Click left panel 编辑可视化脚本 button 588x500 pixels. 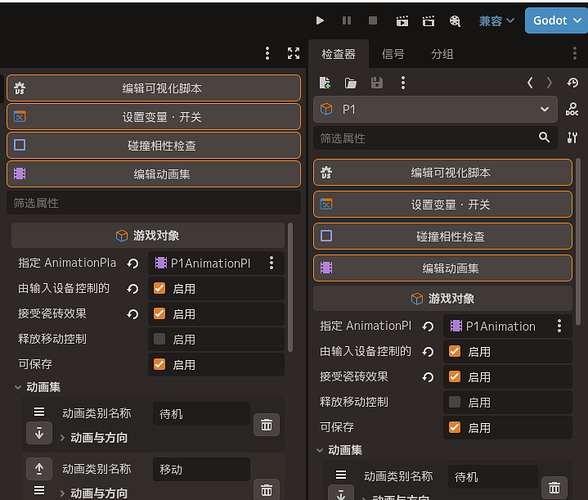coord(154,88)
